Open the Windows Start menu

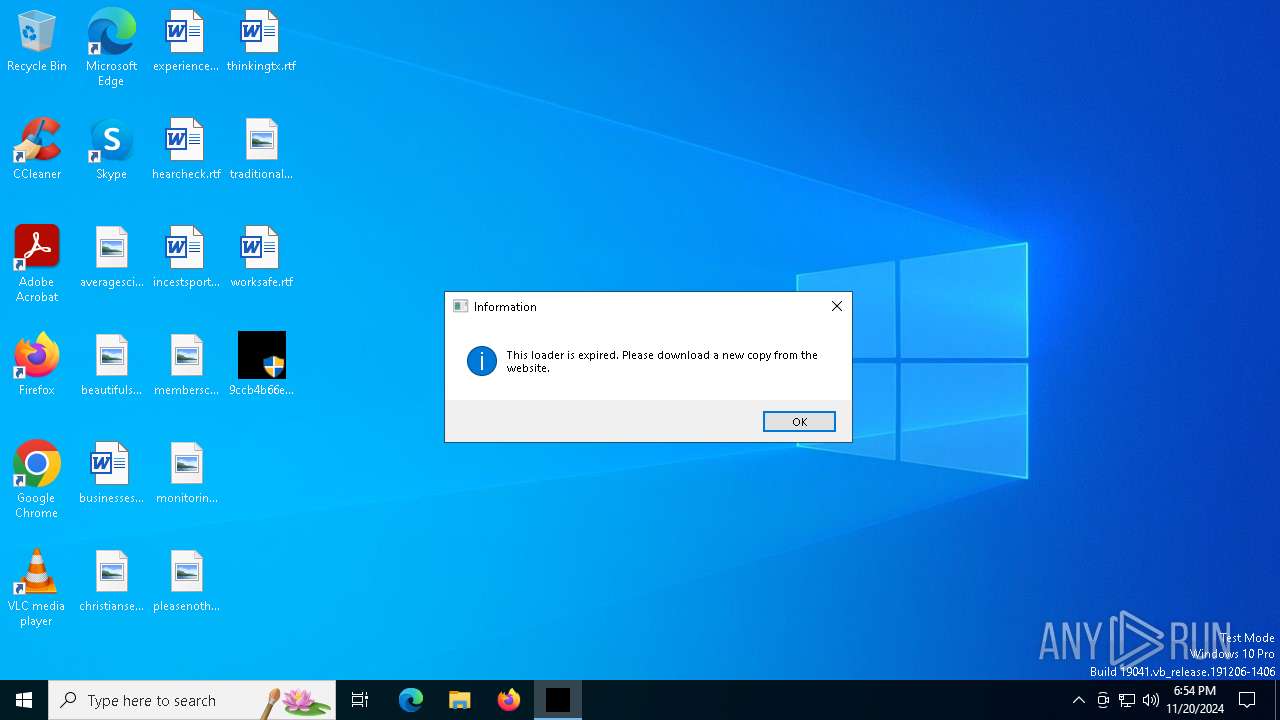pyautogui.click(x=24, y=700)
